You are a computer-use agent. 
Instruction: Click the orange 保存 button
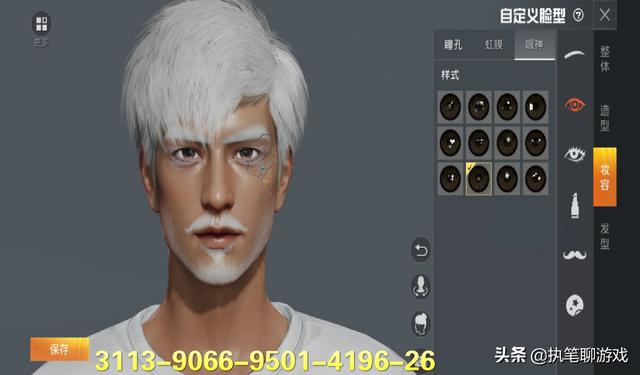pyautogui.click(x=60, y=349)
